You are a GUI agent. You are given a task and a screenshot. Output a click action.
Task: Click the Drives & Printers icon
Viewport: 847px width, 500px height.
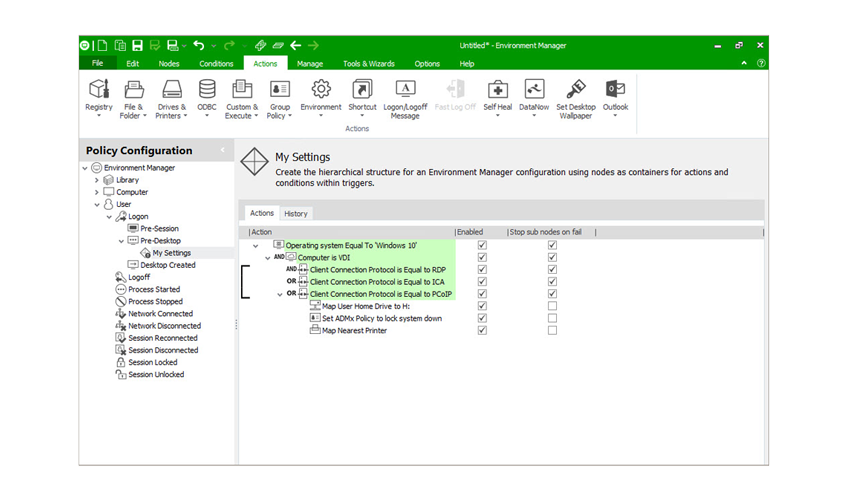click(x=171, y=92)
